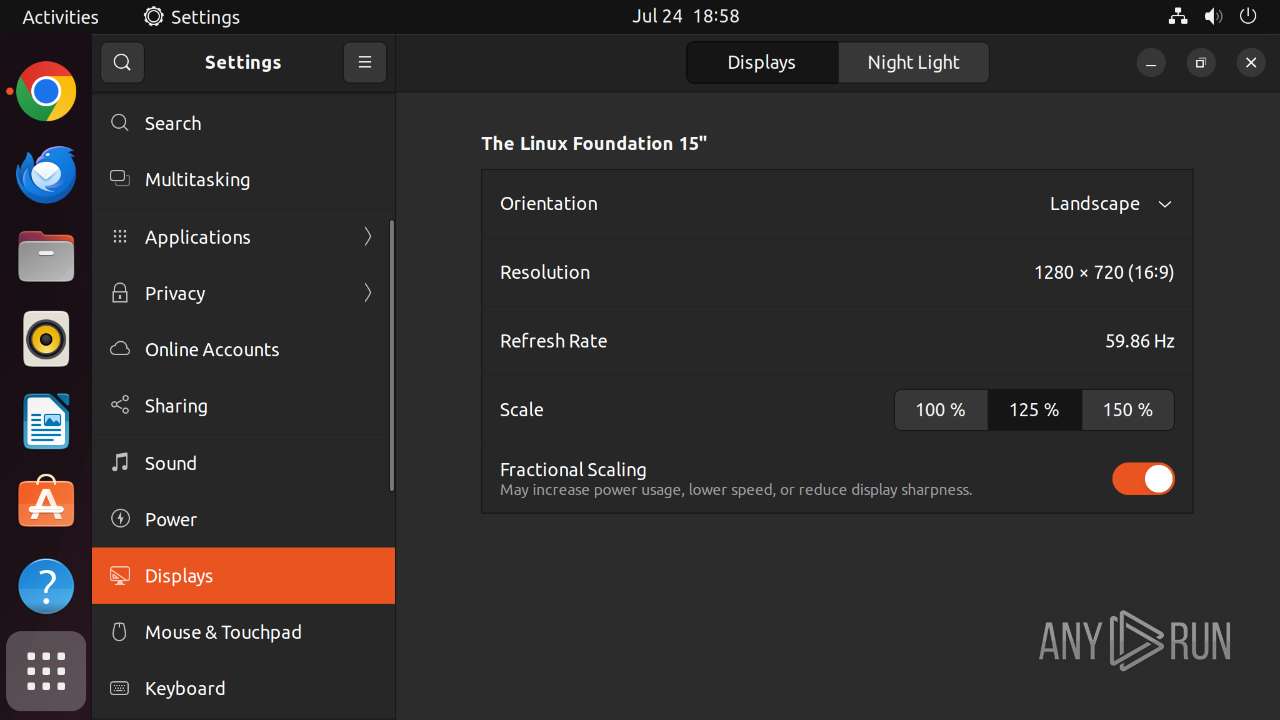Select the Keyboard icon in sidebar
Screen dimensions: 1280x720
point(120,688)
